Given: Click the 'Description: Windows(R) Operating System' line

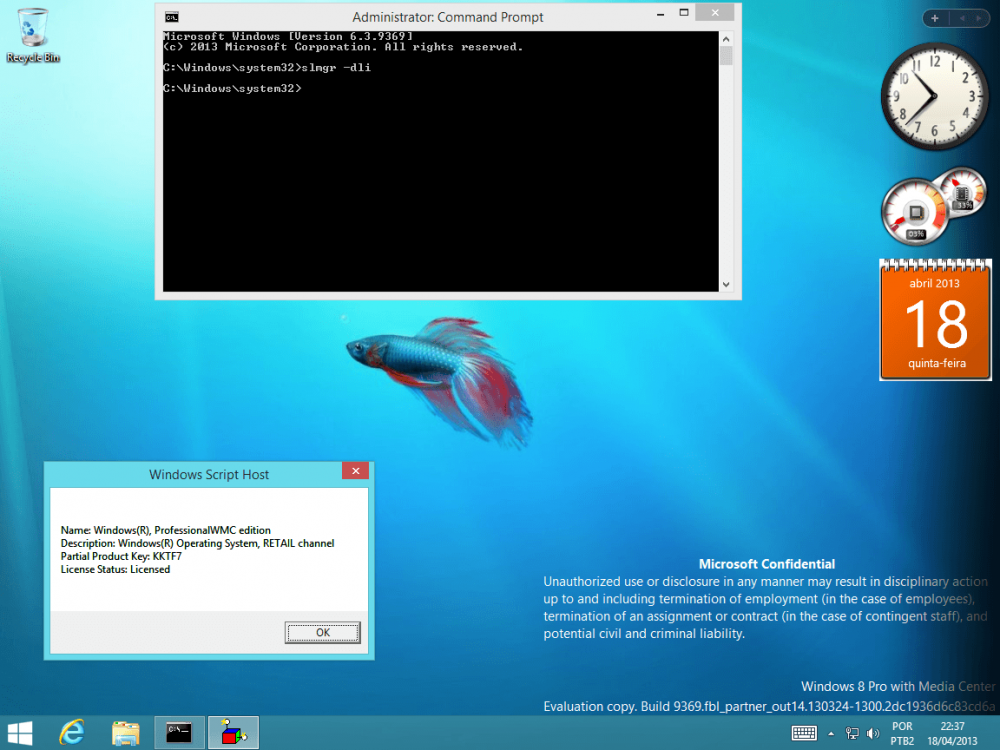Looking at the screenshot, I should [197, 543].
